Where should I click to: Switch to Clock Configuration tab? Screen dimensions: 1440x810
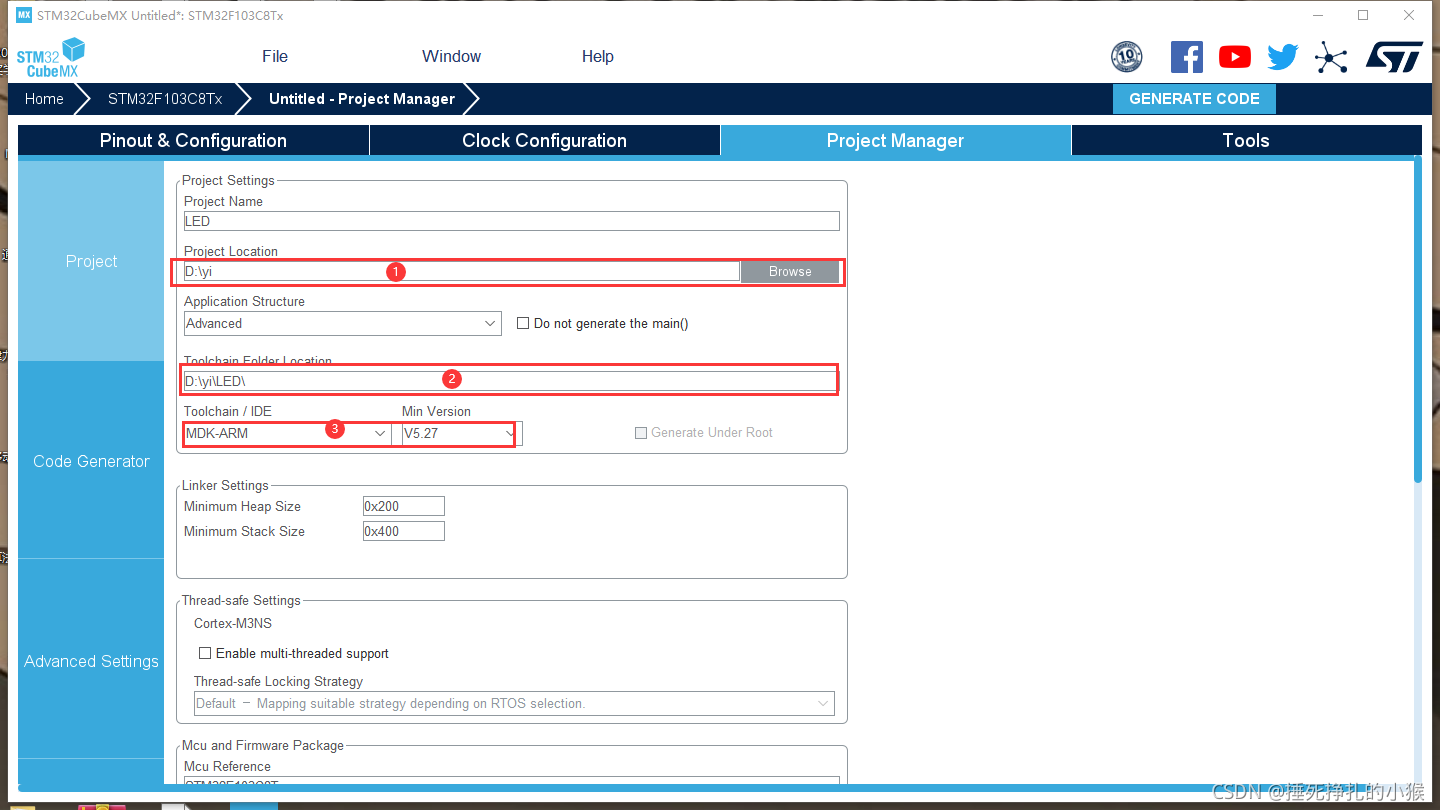[x=545, y=141]
